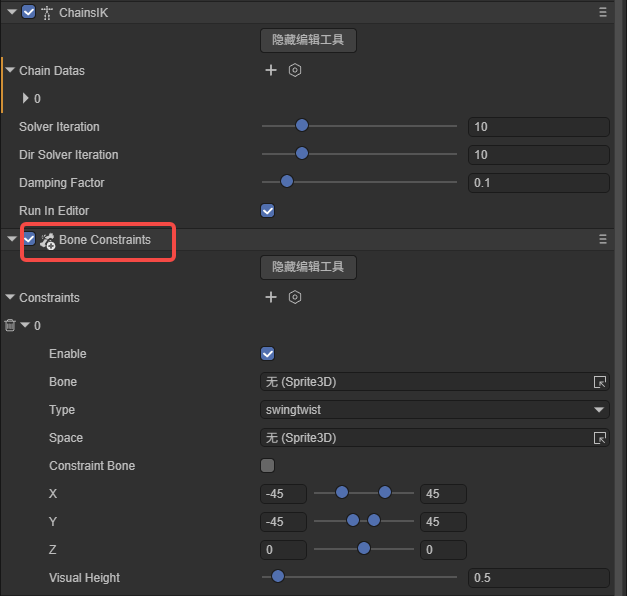Collapse the Constraints list
Viewport: 627px width, 596px height.
pos(10,298)
